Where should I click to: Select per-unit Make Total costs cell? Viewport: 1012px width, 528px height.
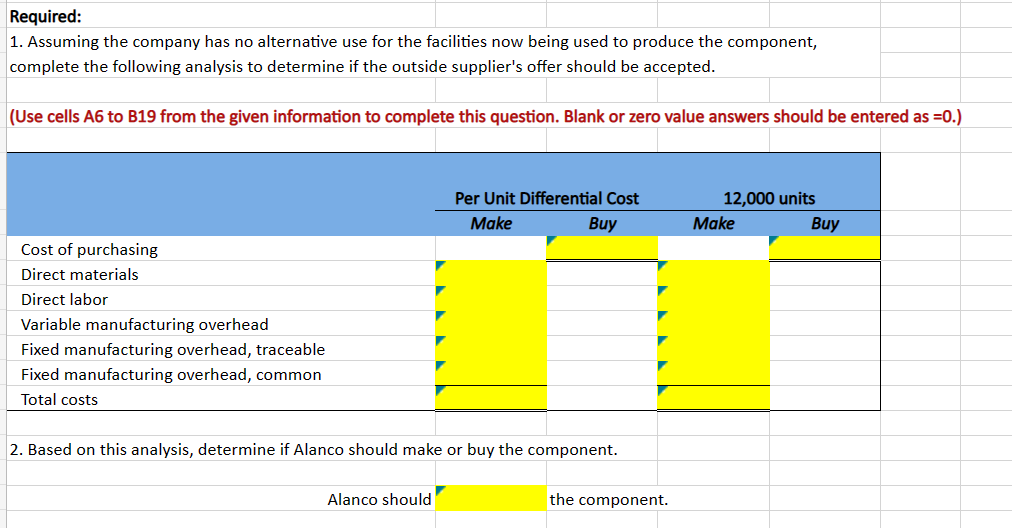click(x=491, y=398)
